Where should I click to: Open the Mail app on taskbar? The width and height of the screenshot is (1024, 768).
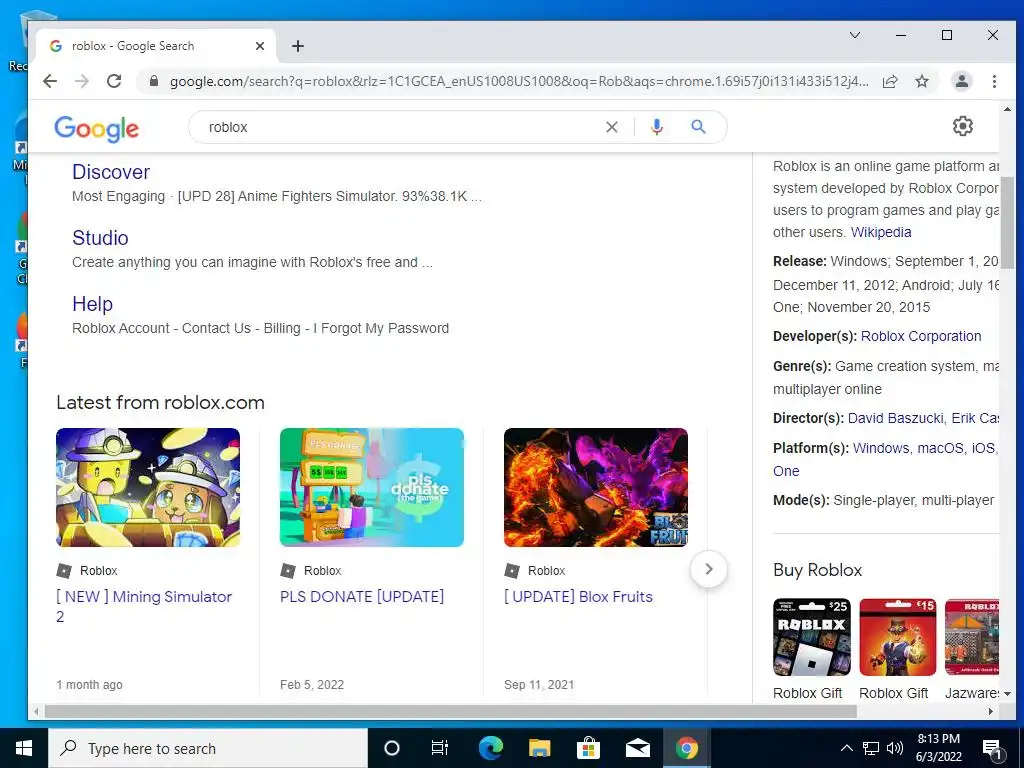click(637, 748)
